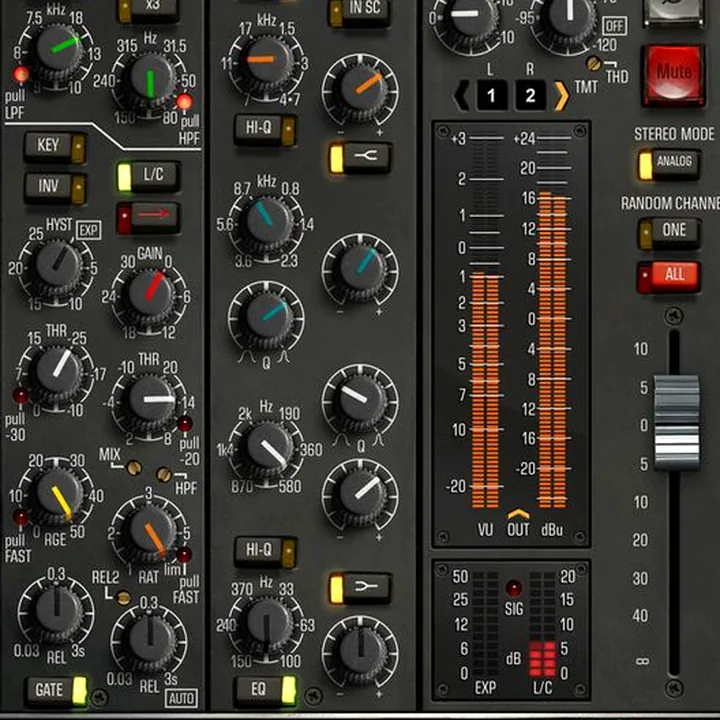Click the EQ enable button
The width and height of the screenshot is (720, 720).
click(x=266, y=690)
